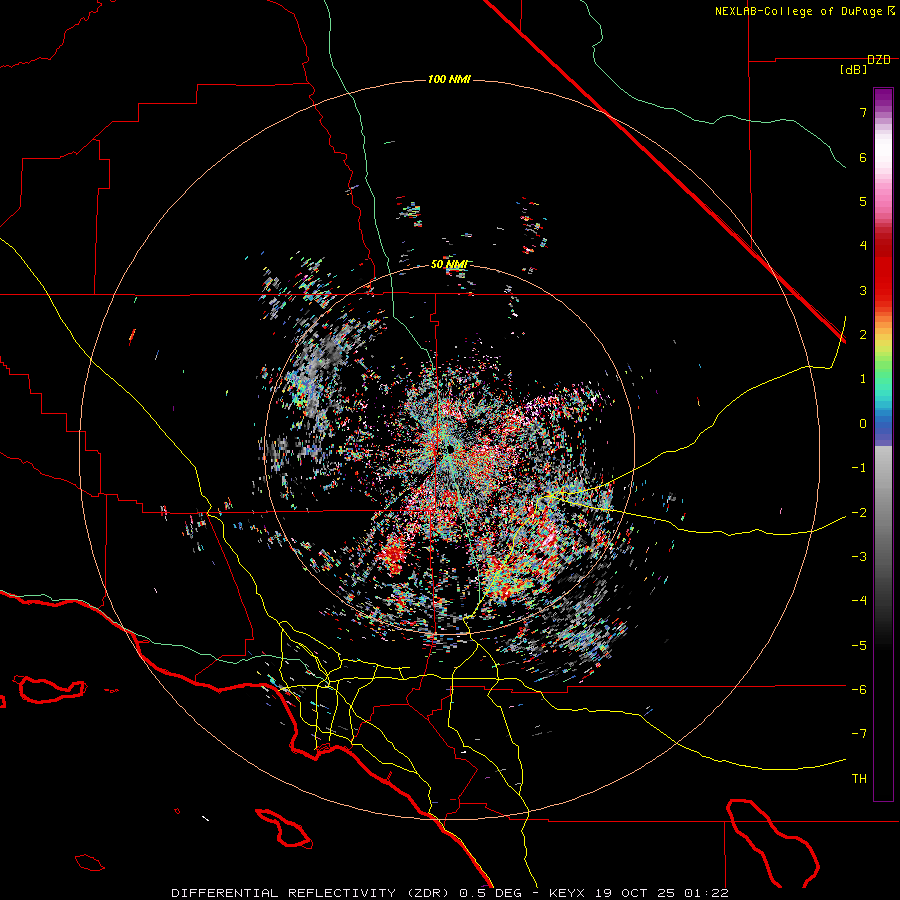
Task: Click the [dB] units label
Action: point(854,70)
